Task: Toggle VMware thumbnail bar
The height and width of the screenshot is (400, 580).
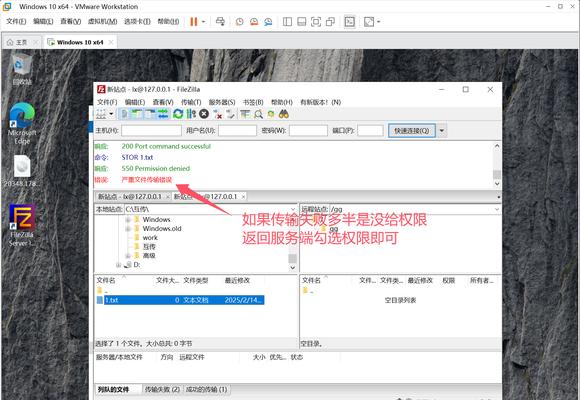Action: coord(302,22)
